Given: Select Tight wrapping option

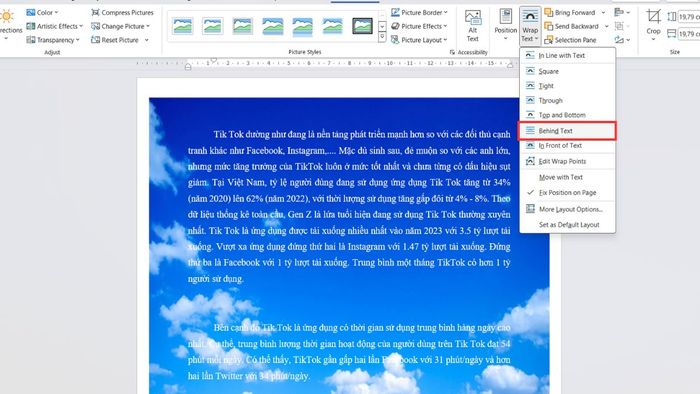Looking at the screenshot, I should point(567,86).
